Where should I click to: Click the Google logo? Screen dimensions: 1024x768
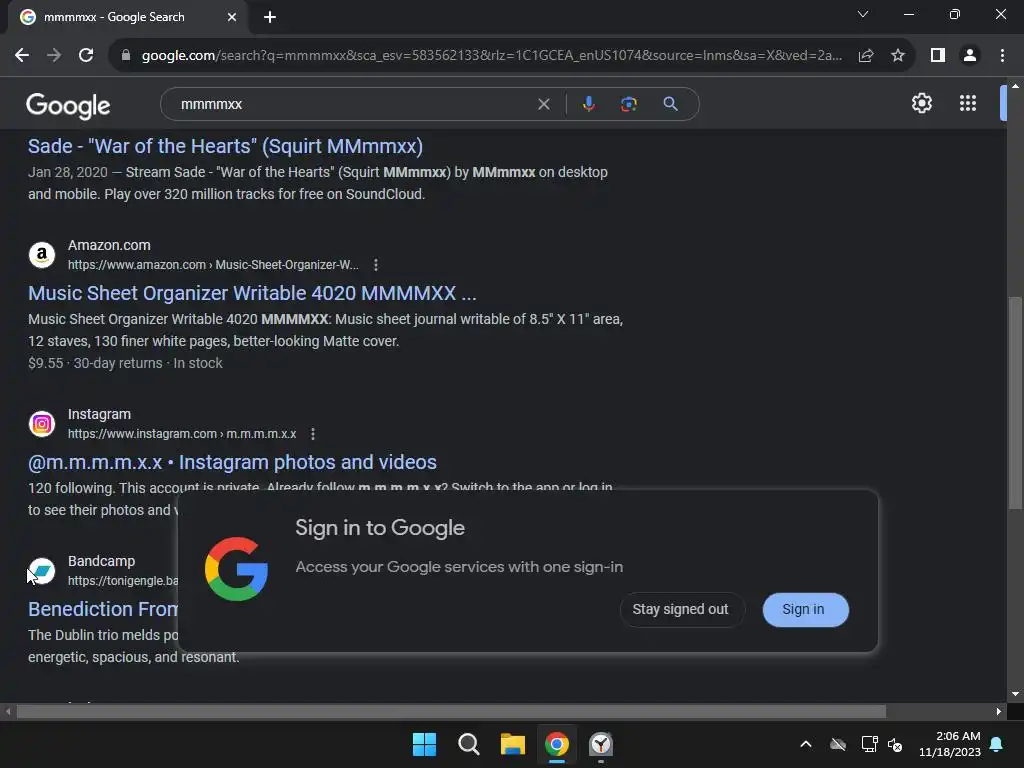68,105
